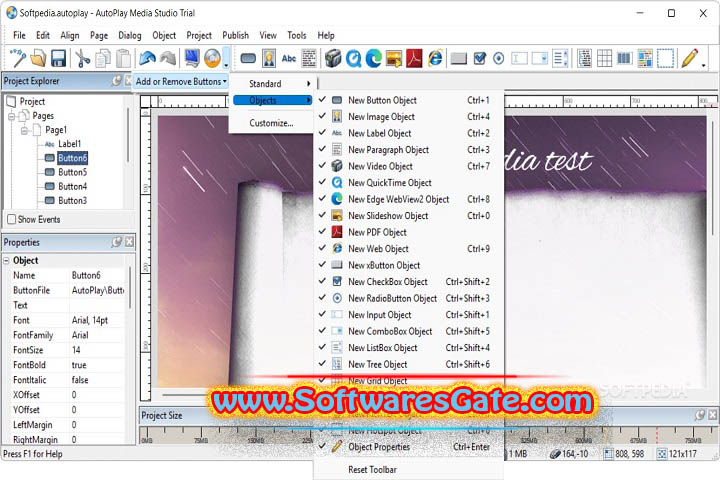The image size is (720, 480).
Task: Insert a new Edge WebView2 object from toolbar
Action: coord(373,58)
